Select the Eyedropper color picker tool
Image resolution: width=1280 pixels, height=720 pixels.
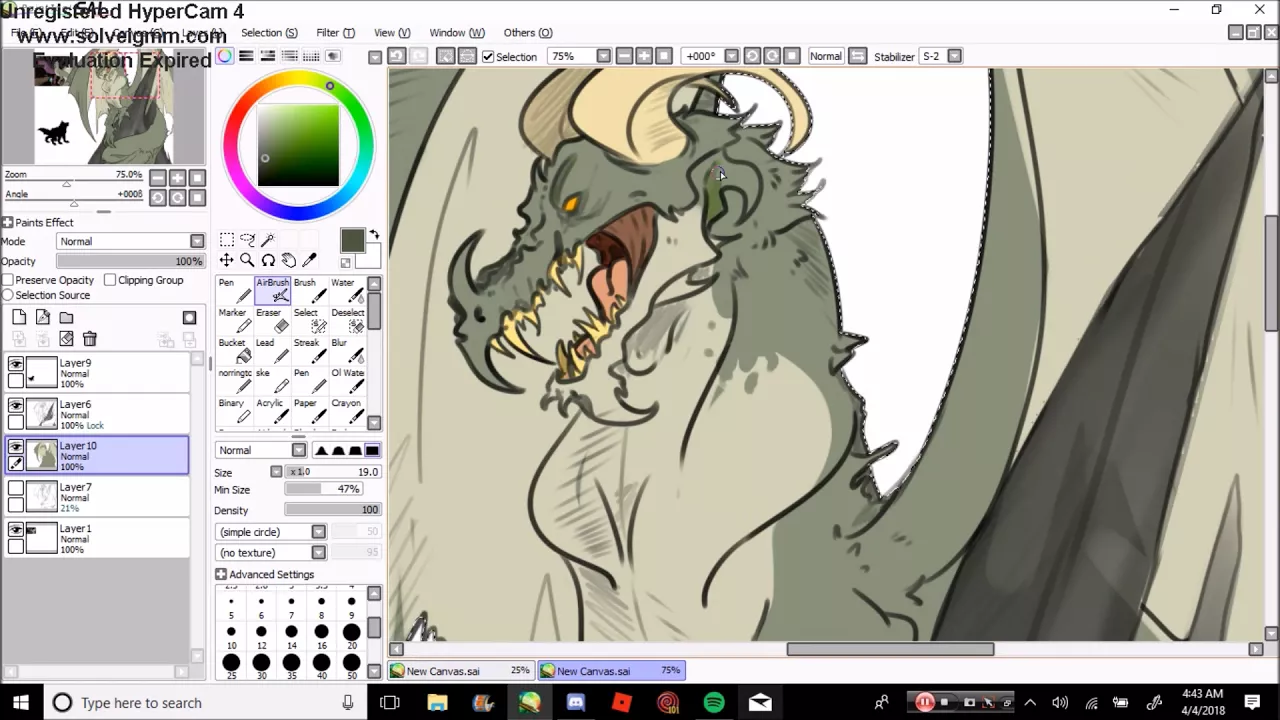click(309, 260)
